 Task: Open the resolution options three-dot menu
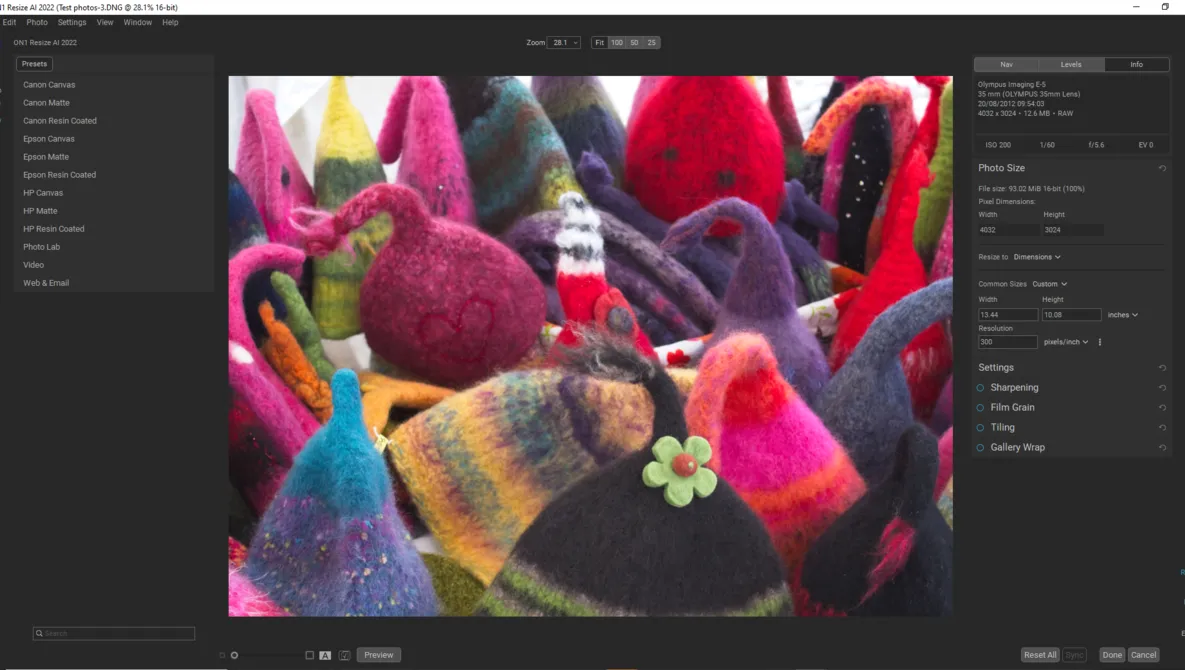click(1100, 342)
